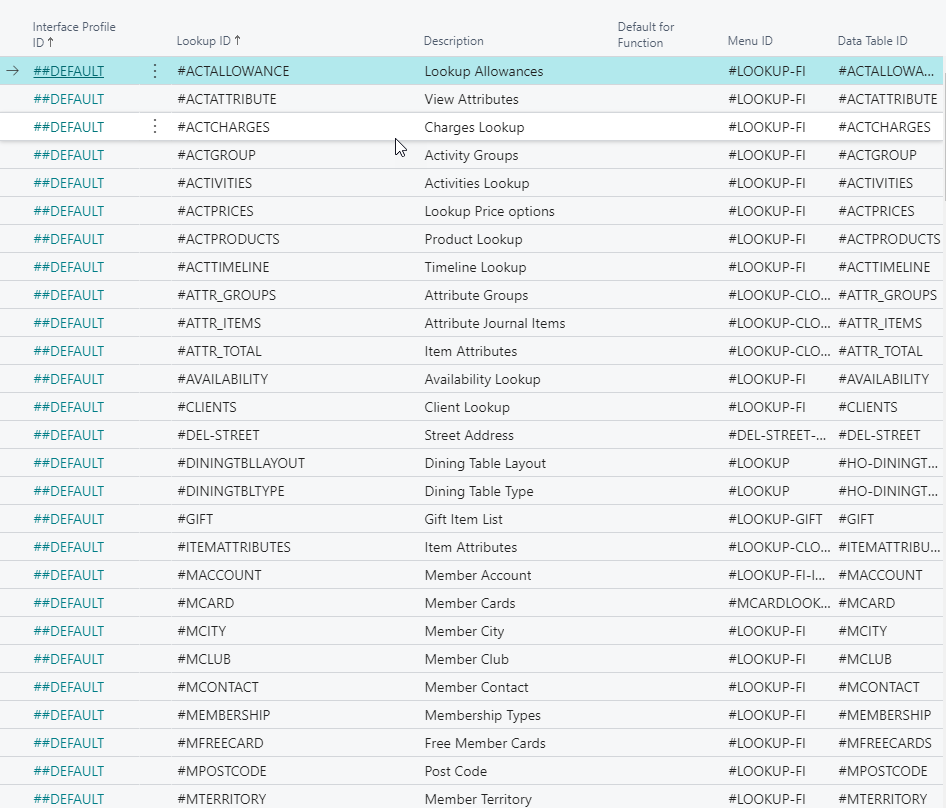
Task: Open the ##DEFAULT link in the #ACTATTRIBUTE row
Action: [x=68, y=99]
